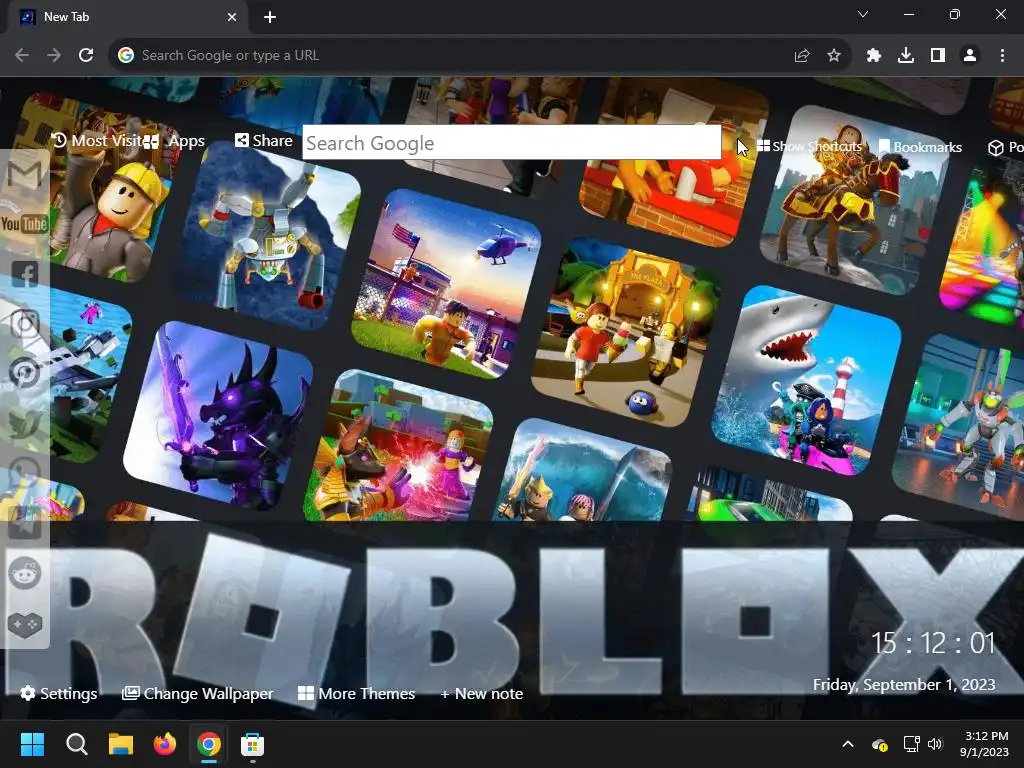Image resolution: width=1024 pixels, height=768 pixels.
Task: Open the Instagram sidebar shortcut
Action: [x=25, y=324]
